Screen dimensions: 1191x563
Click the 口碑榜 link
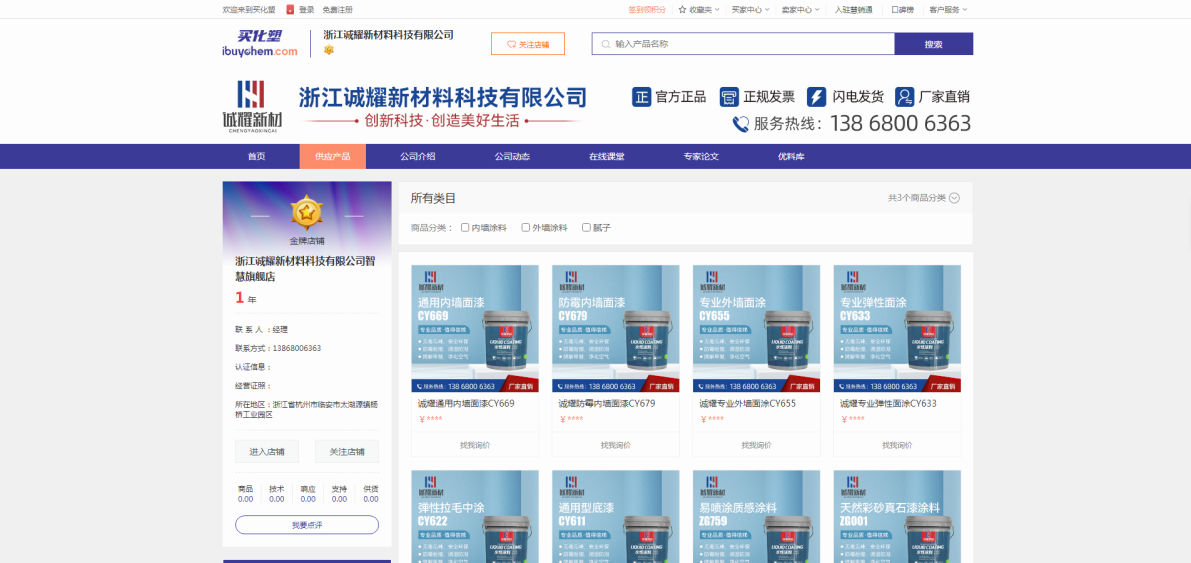tap(902, 10)
